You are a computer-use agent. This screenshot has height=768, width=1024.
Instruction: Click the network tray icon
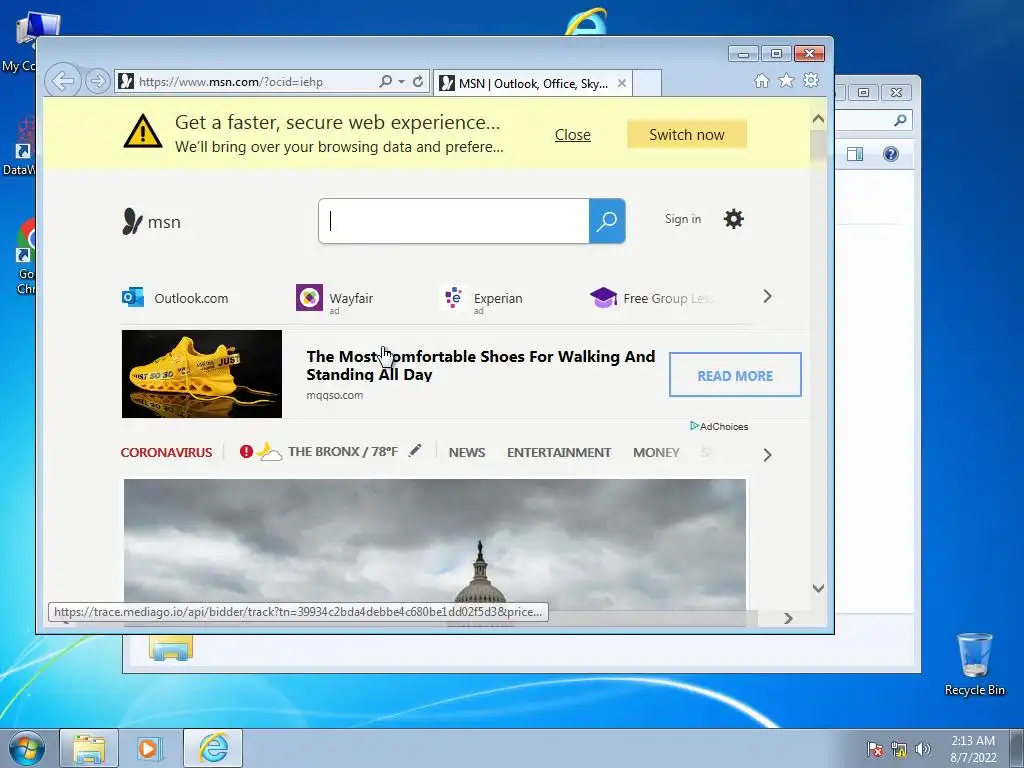(899, 749)
